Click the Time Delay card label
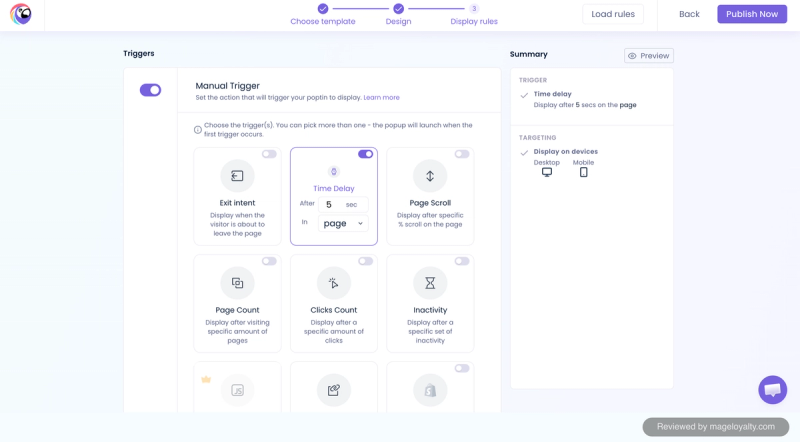Screen dimensions: 800x442 pyautogui.click(x=334, y=188)
